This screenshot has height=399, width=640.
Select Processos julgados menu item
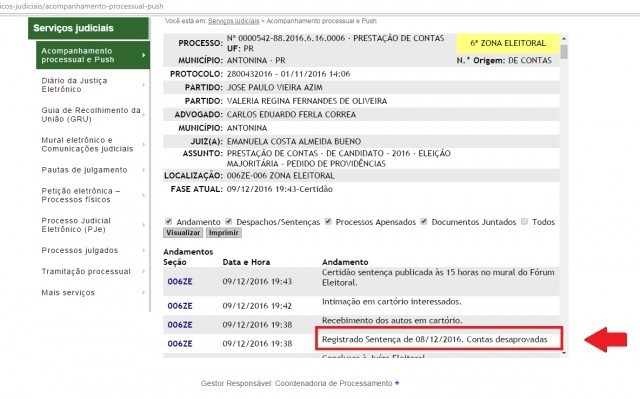80,250
